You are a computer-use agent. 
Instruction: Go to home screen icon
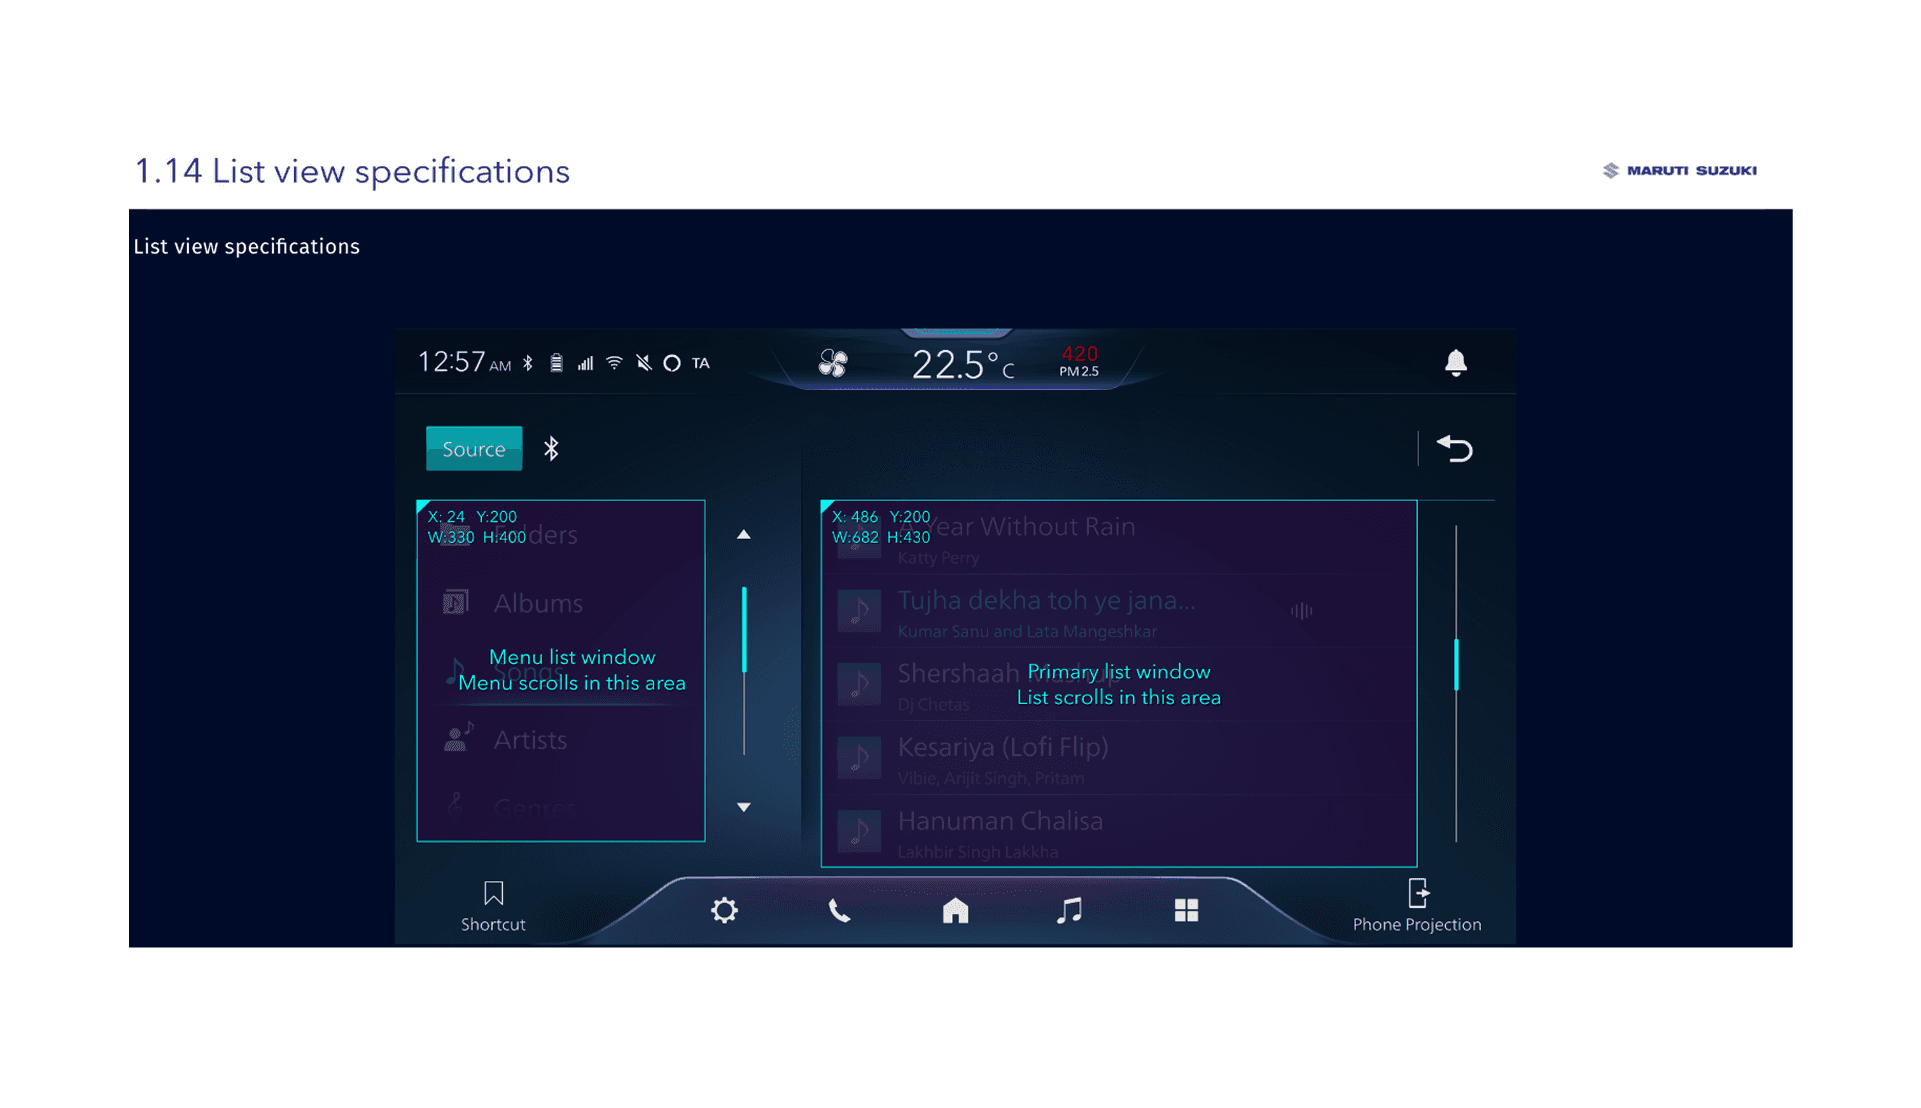(x=955, y=910)
